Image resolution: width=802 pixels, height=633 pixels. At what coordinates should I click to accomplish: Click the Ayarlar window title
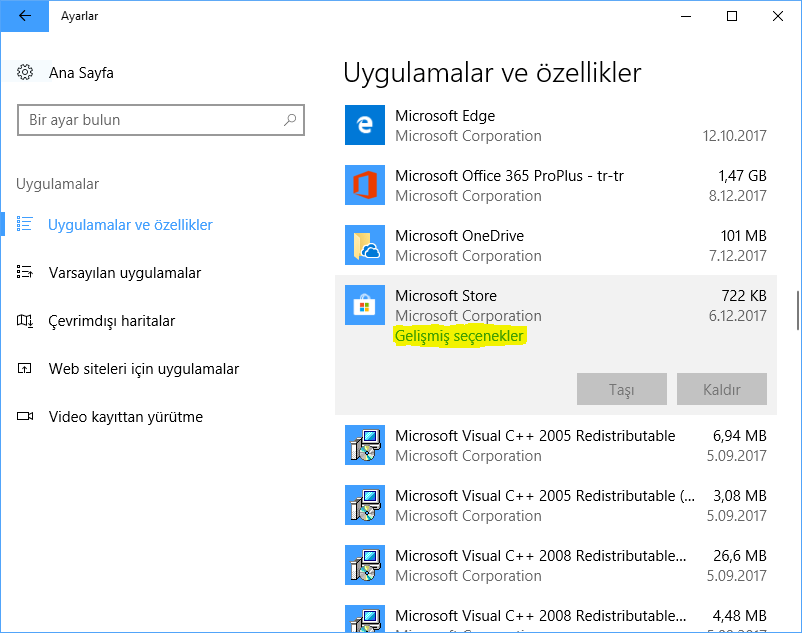click(79, 16)
